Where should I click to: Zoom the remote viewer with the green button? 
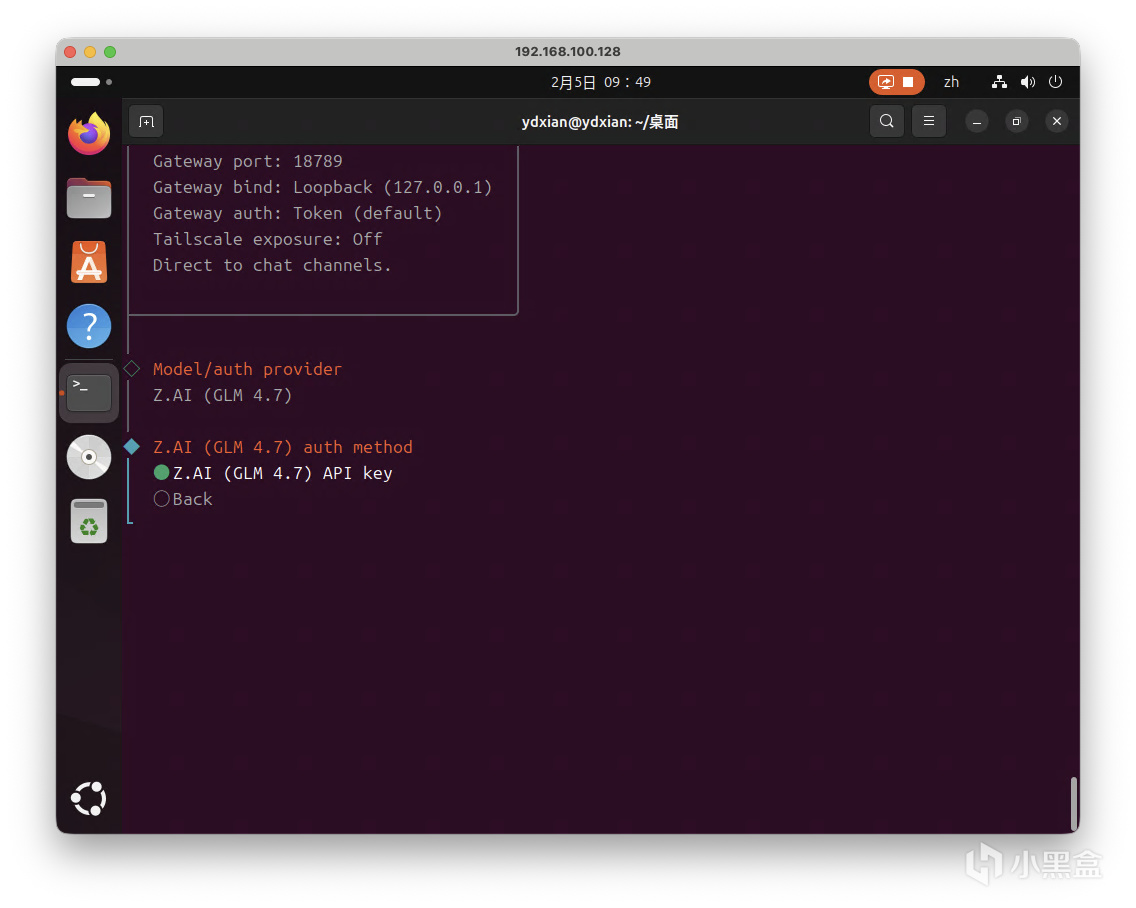(110, 51)
